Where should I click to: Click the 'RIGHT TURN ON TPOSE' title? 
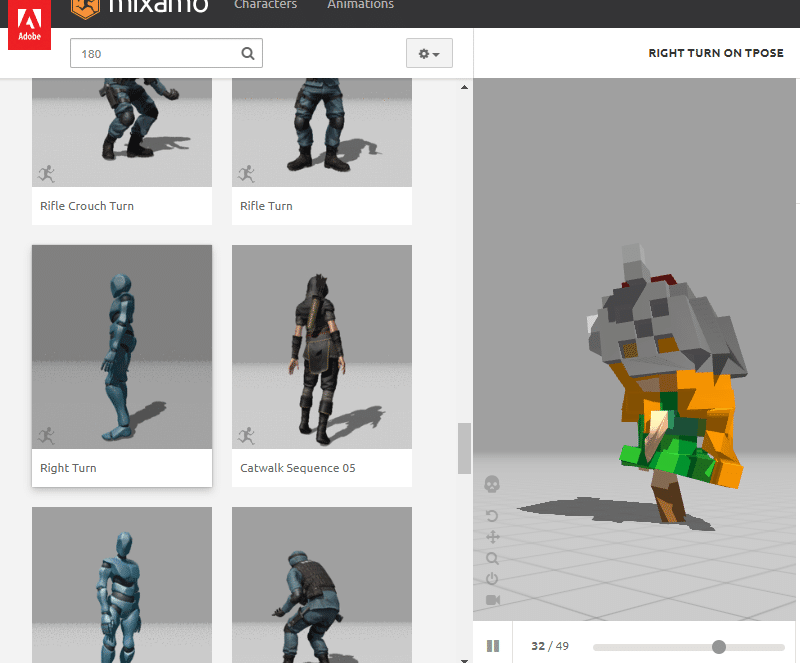[x=716, y=53]
